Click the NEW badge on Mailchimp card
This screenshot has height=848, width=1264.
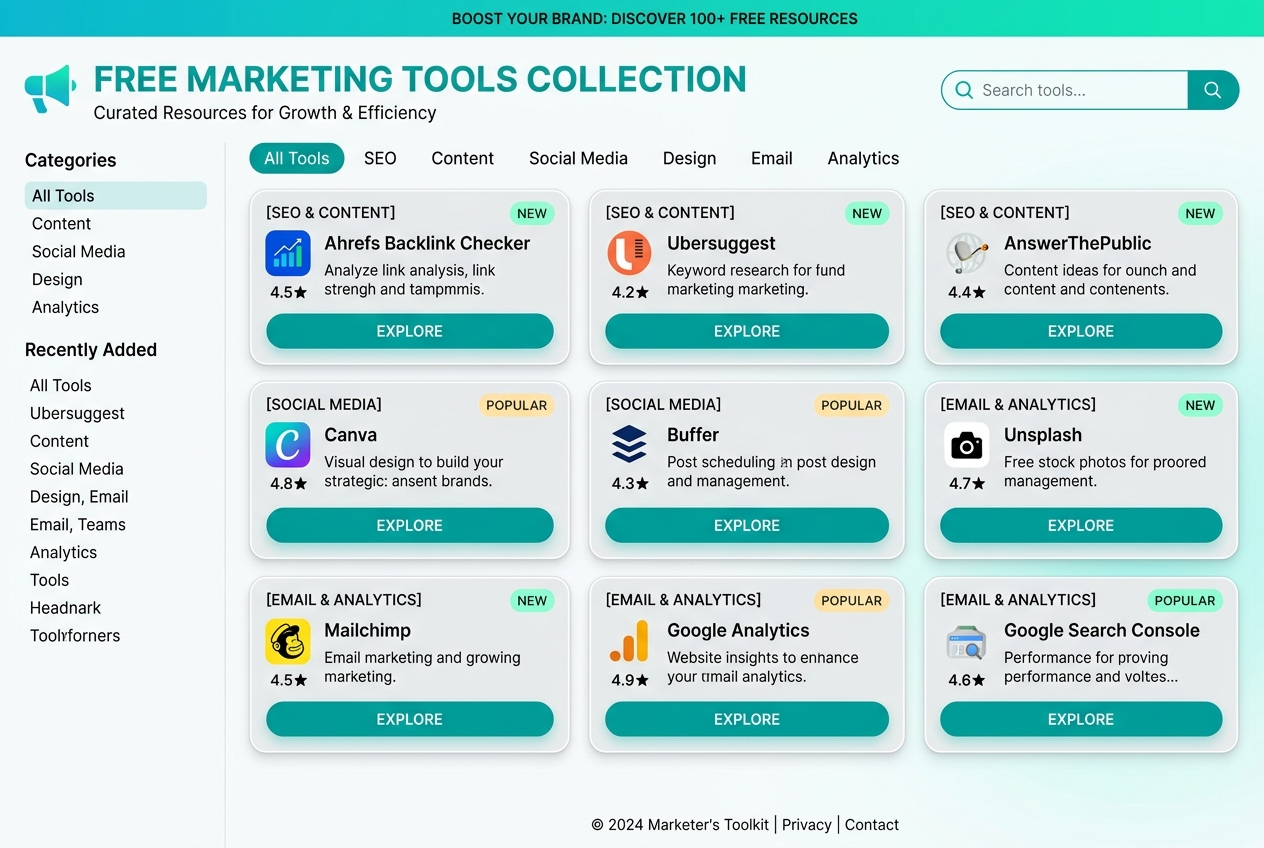(532, 601)
